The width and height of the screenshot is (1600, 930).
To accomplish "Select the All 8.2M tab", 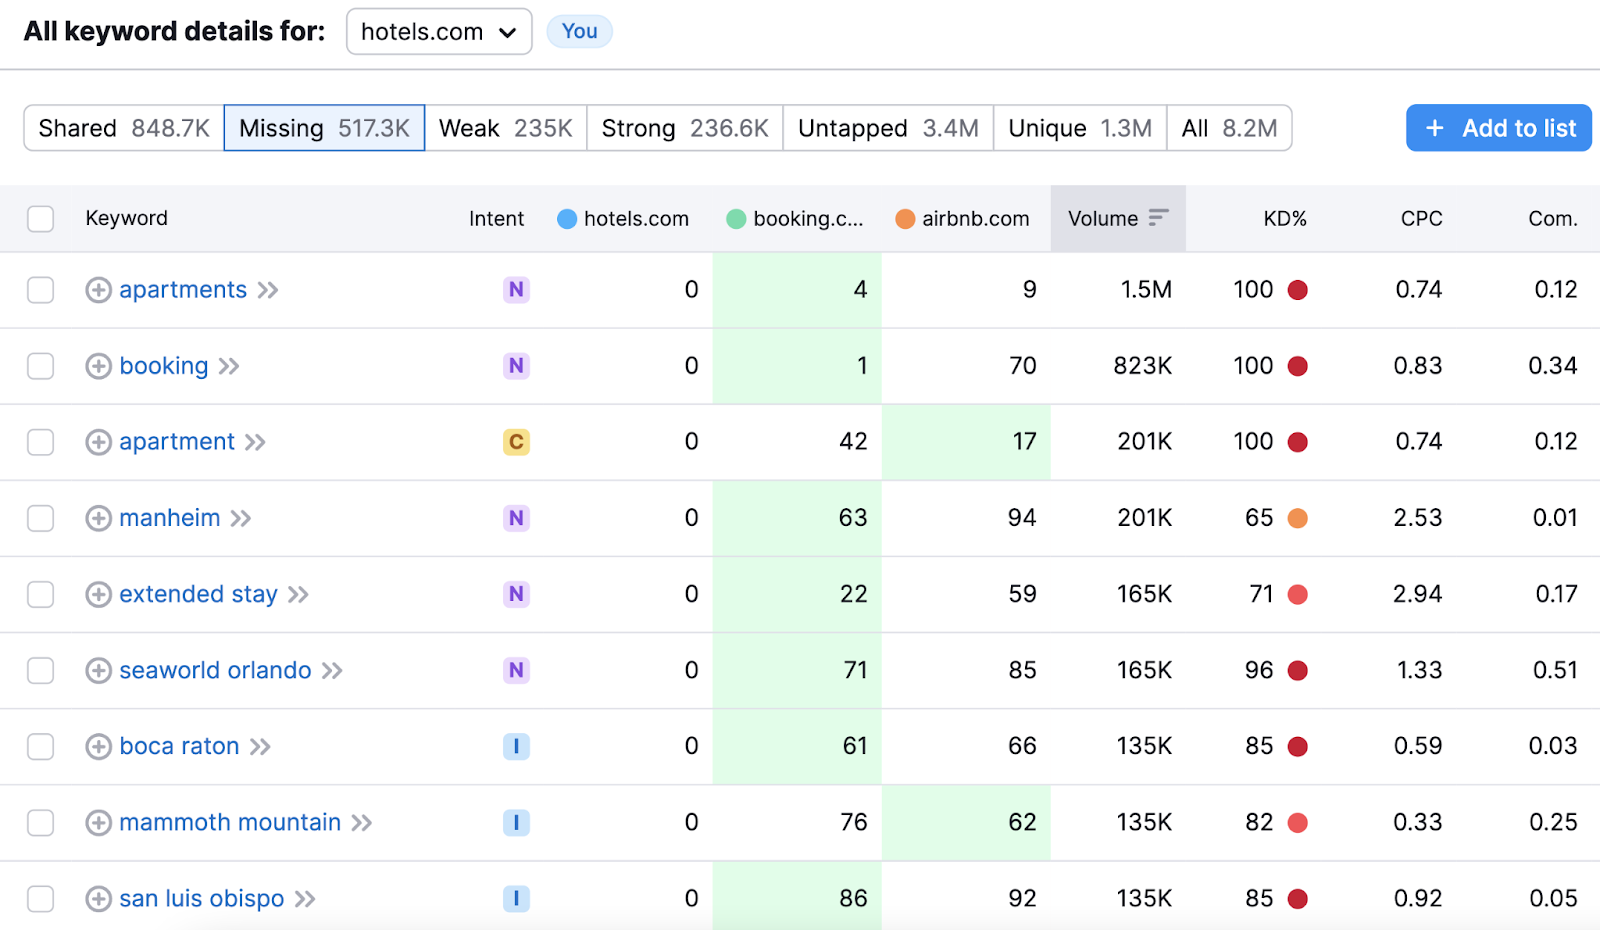I will pyautogui.click(x=1229, y=128).
